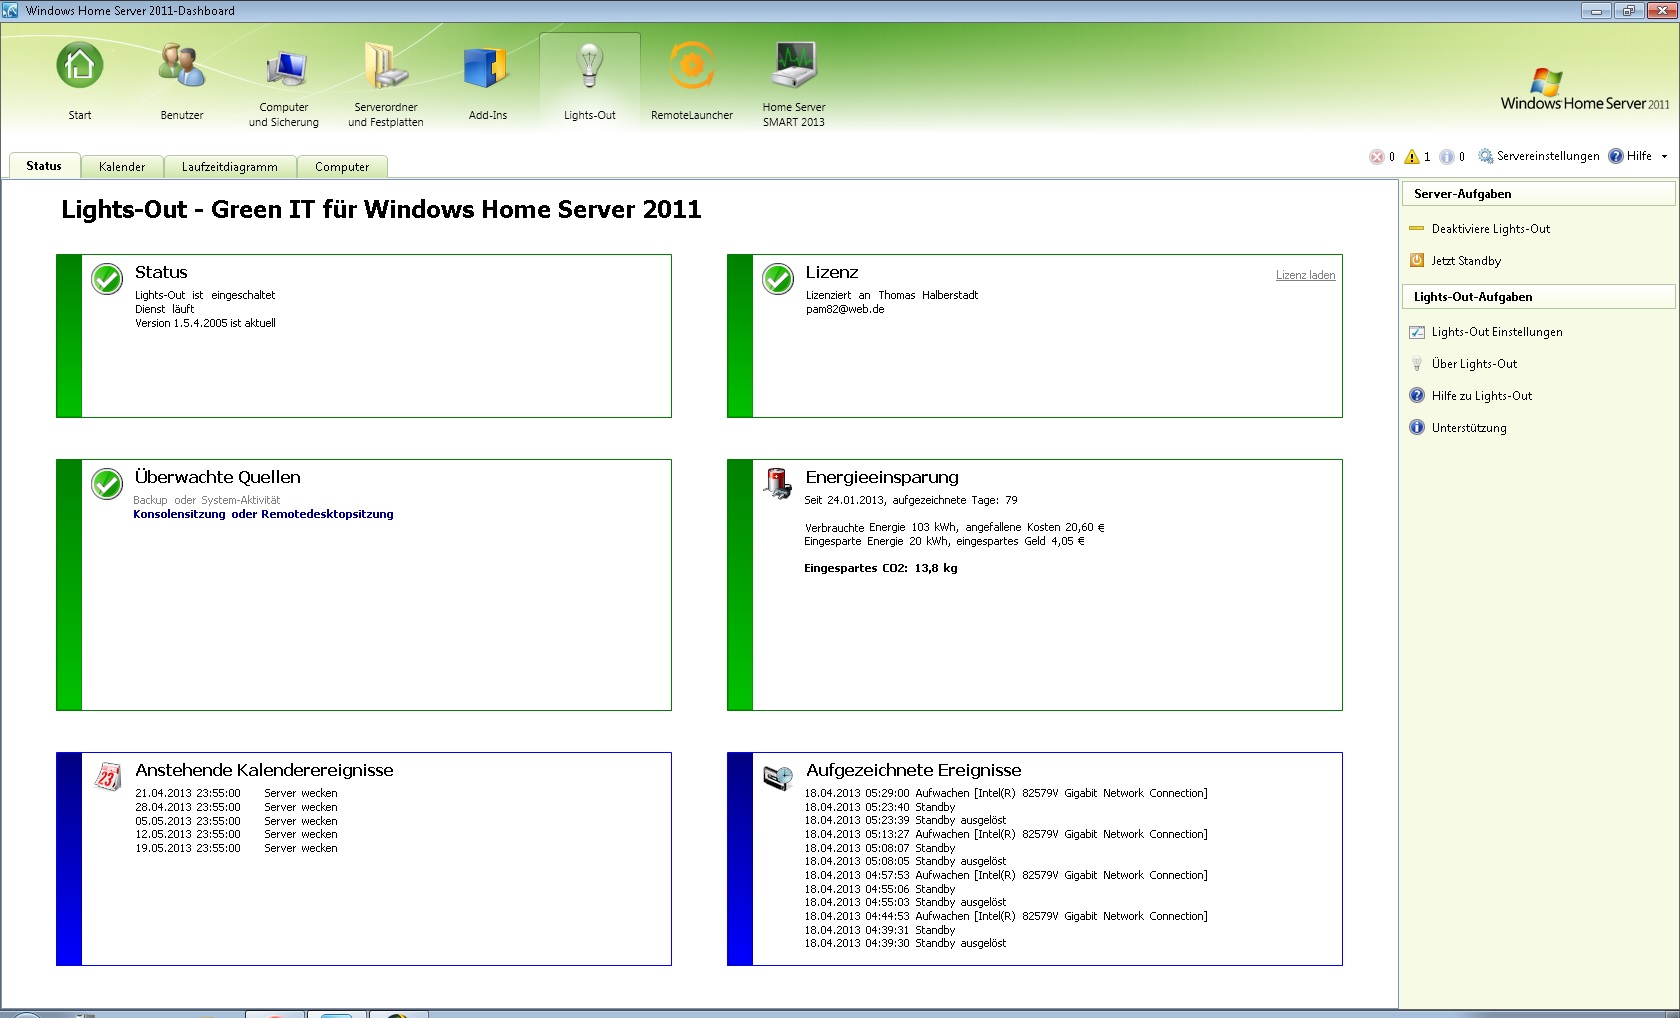1680x1018 pixels.
Task: Switch to the Kalender tab
Action: tap(122, 167)
